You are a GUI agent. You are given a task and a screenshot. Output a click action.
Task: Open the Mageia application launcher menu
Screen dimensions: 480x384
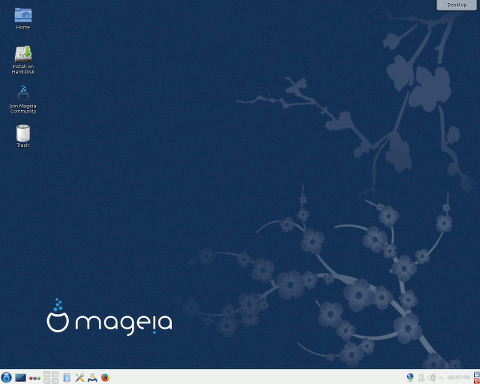[6, 377]
